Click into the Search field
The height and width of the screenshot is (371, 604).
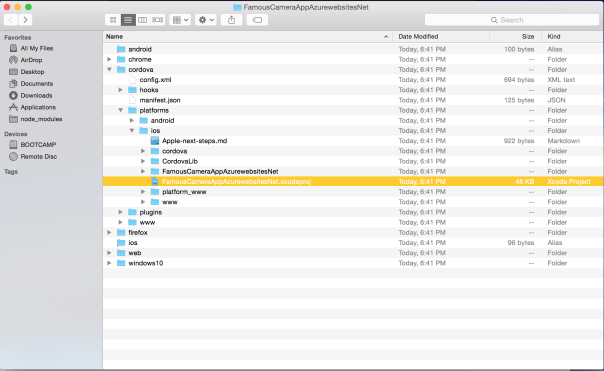(512, 20)
